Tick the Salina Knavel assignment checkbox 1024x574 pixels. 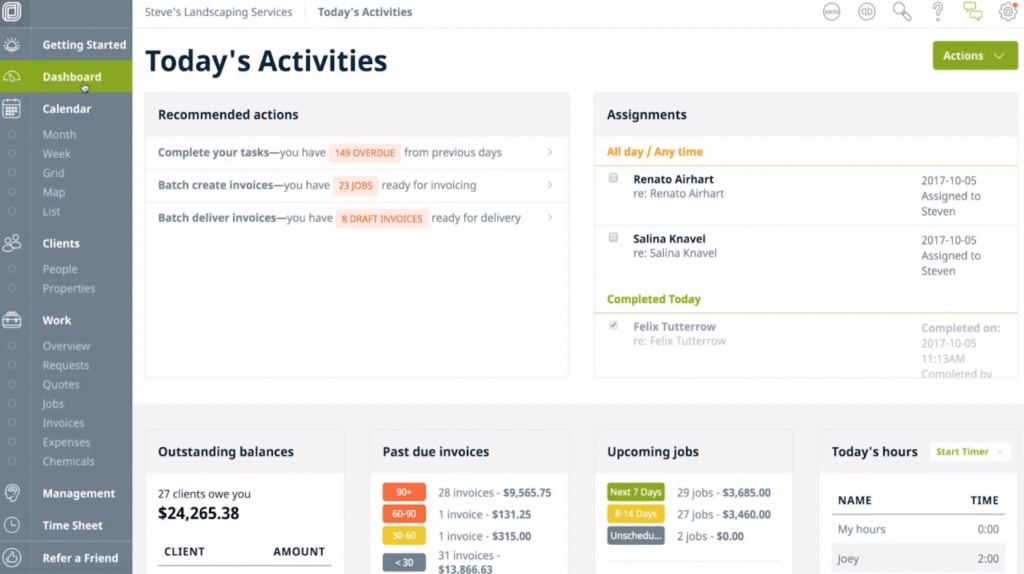pyautogui.click(x=614, y=238)
